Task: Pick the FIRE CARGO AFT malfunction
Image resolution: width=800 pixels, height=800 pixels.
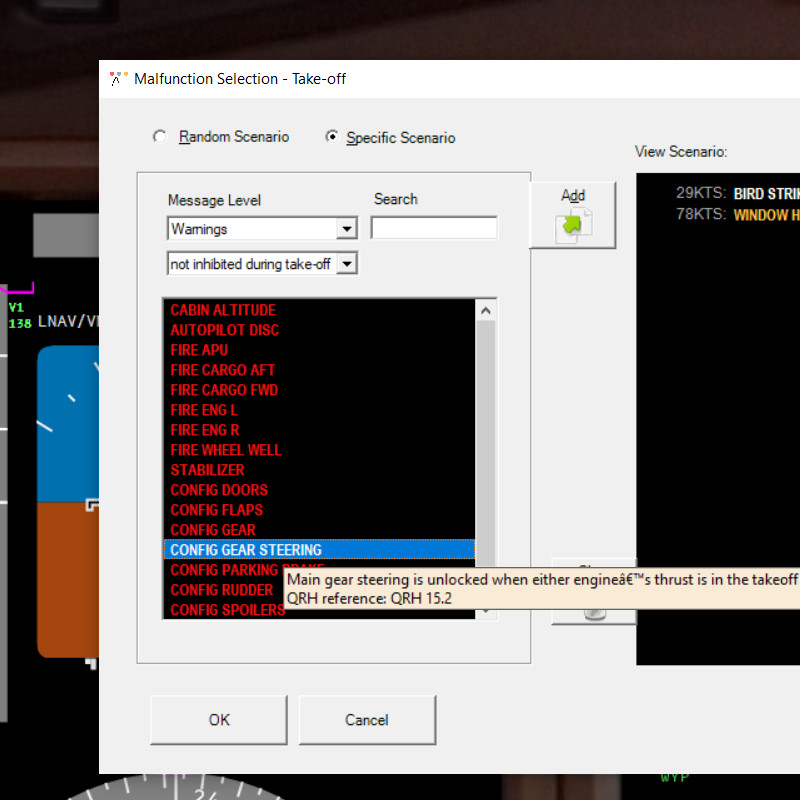Action: tap(223, 370)
